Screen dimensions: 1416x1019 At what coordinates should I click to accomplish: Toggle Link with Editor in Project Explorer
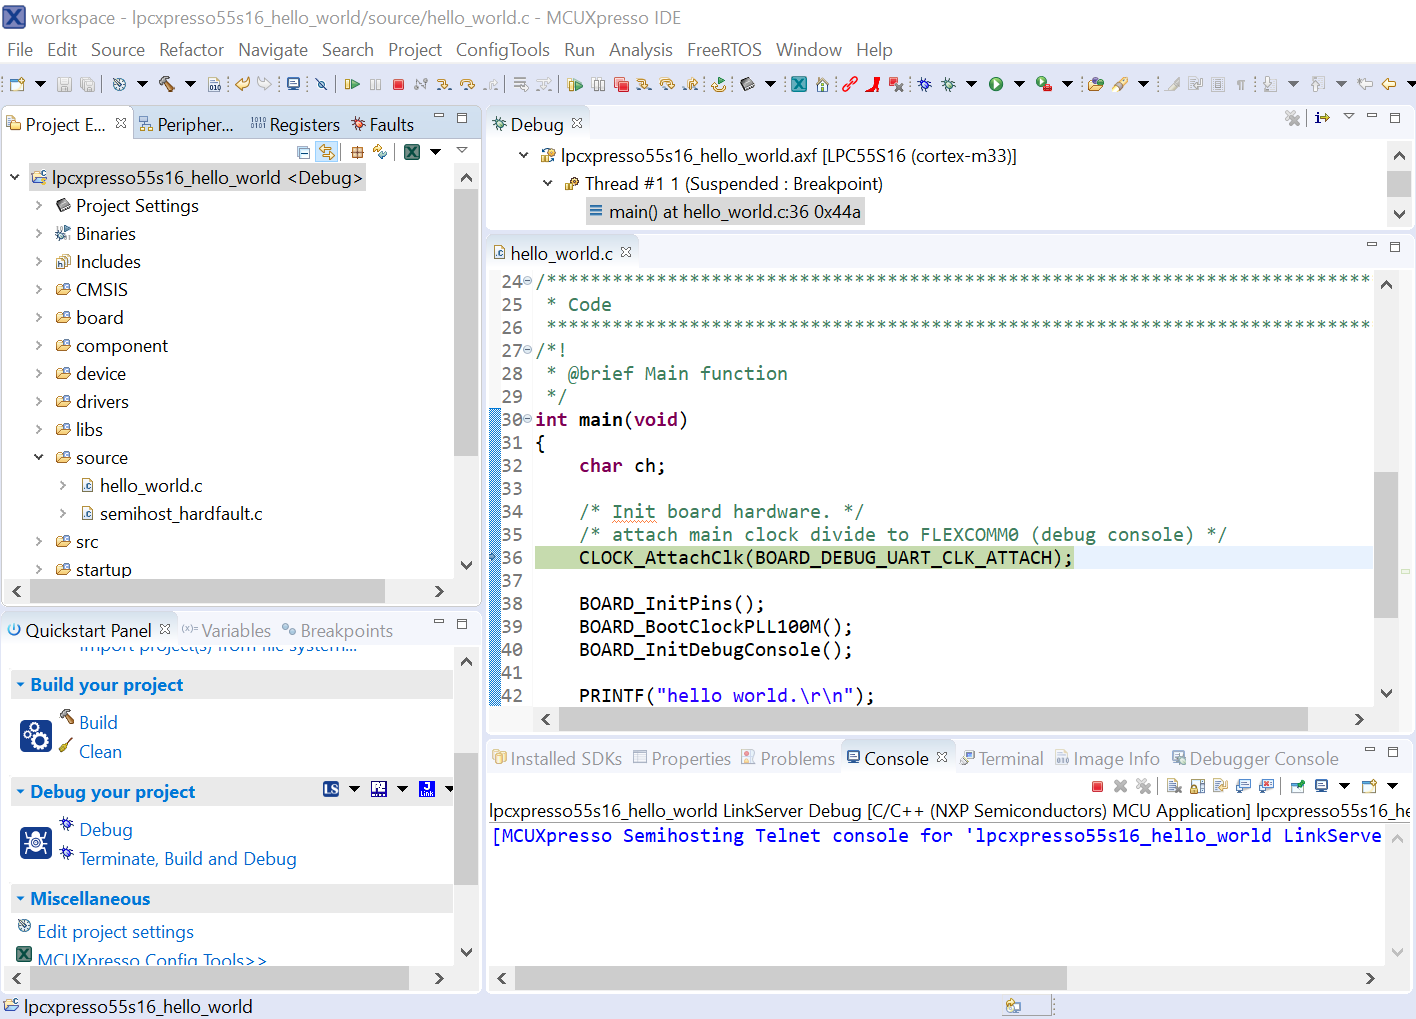coord(326,152)
